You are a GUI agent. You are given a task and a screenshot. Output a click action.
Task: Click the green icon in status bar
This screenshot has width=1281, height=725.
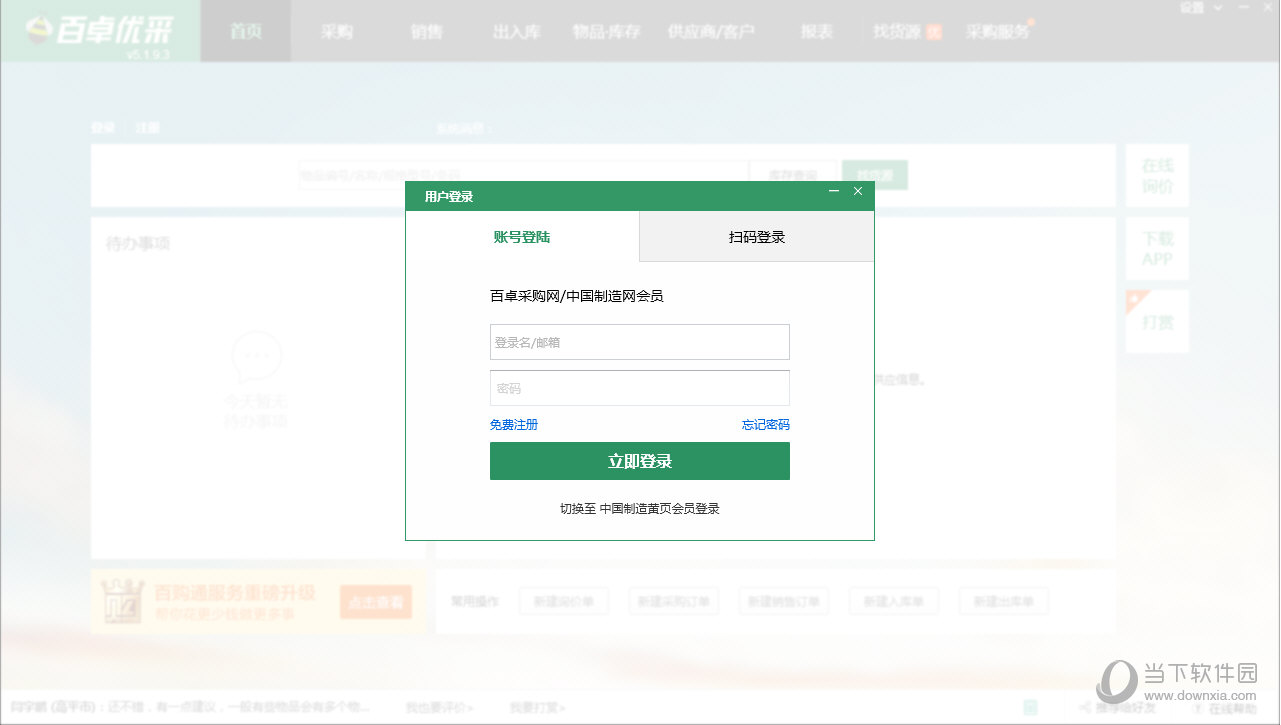[x=1030, y=708]
